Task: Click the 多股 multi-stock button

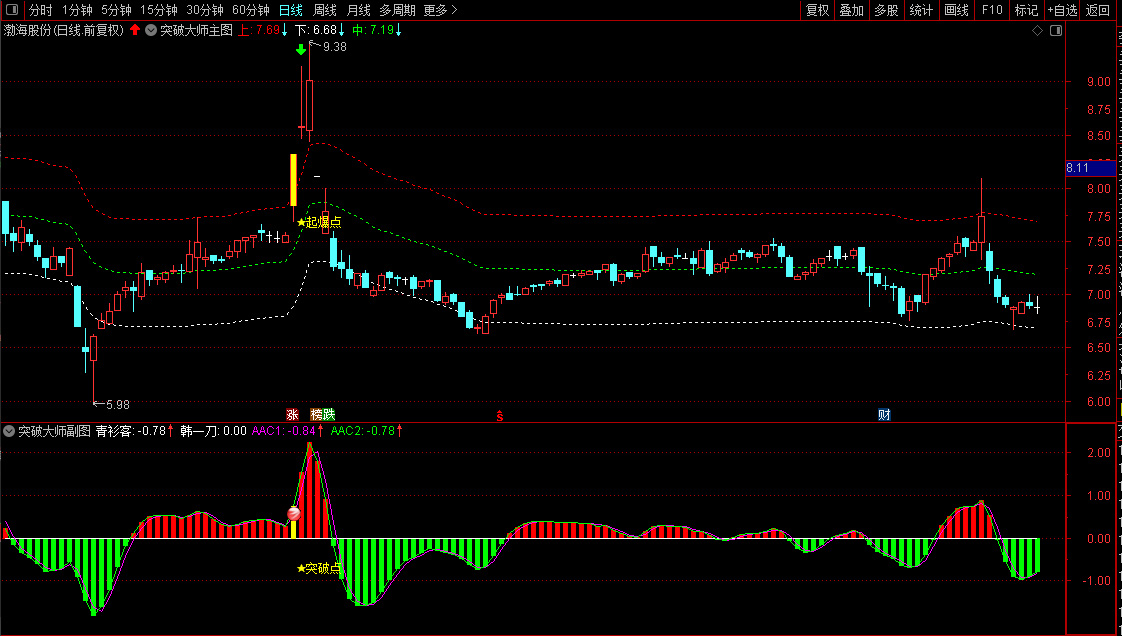Action: coord(886,10)
